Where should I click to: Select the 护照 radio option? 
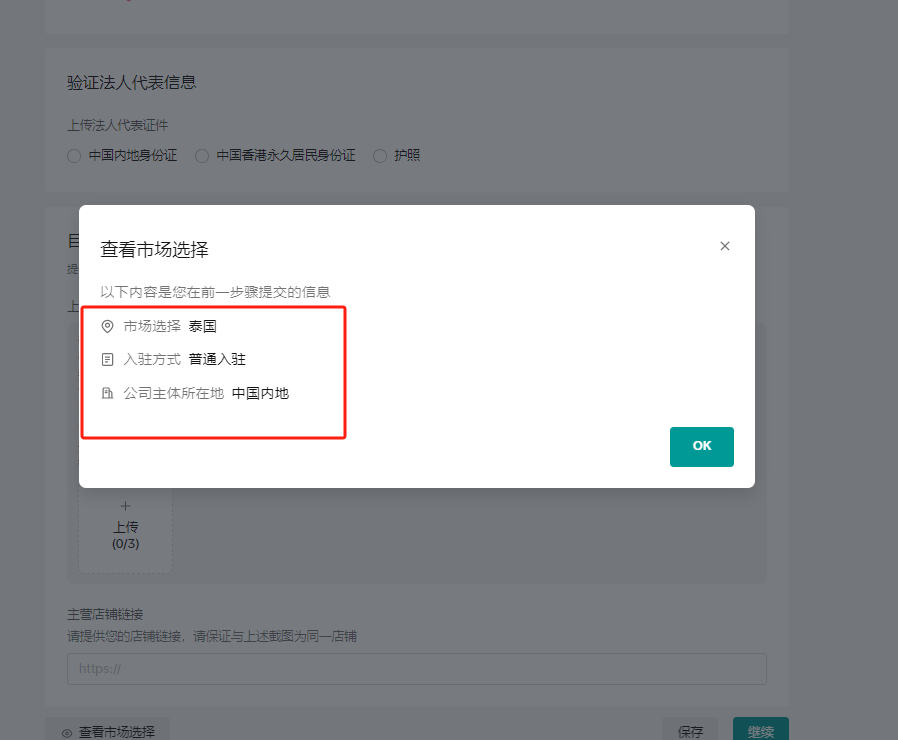[x=379, y=155]
